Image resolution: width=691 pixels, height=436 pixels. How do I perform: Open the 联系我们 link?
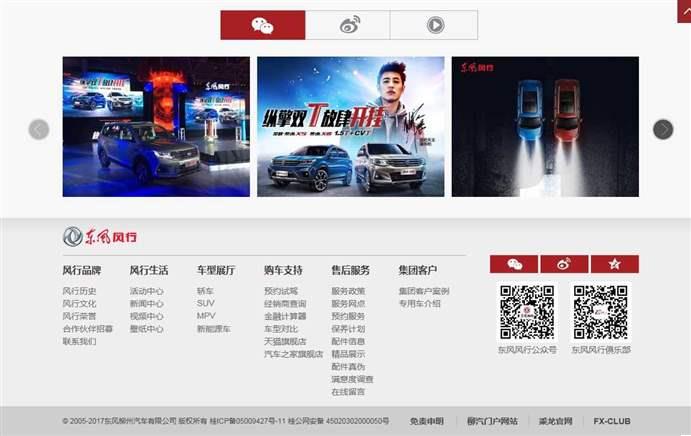[79, 341]
